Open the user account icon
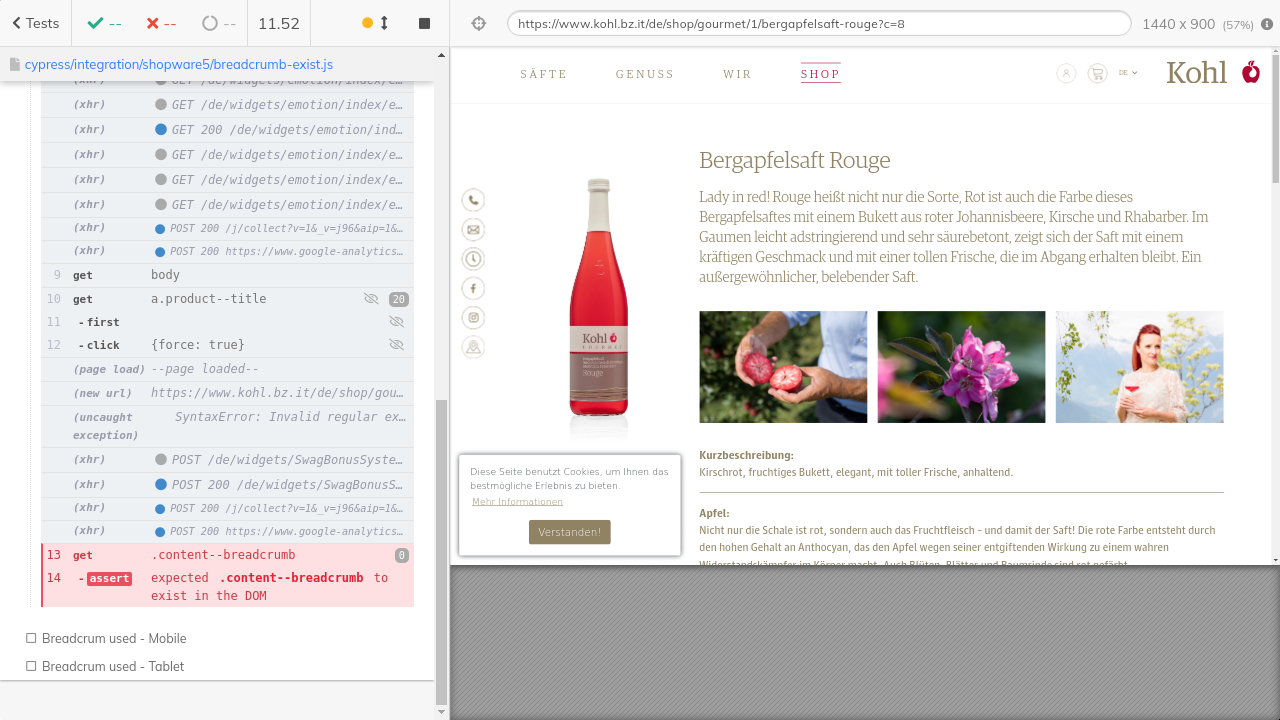 (x=1066, y=73)
